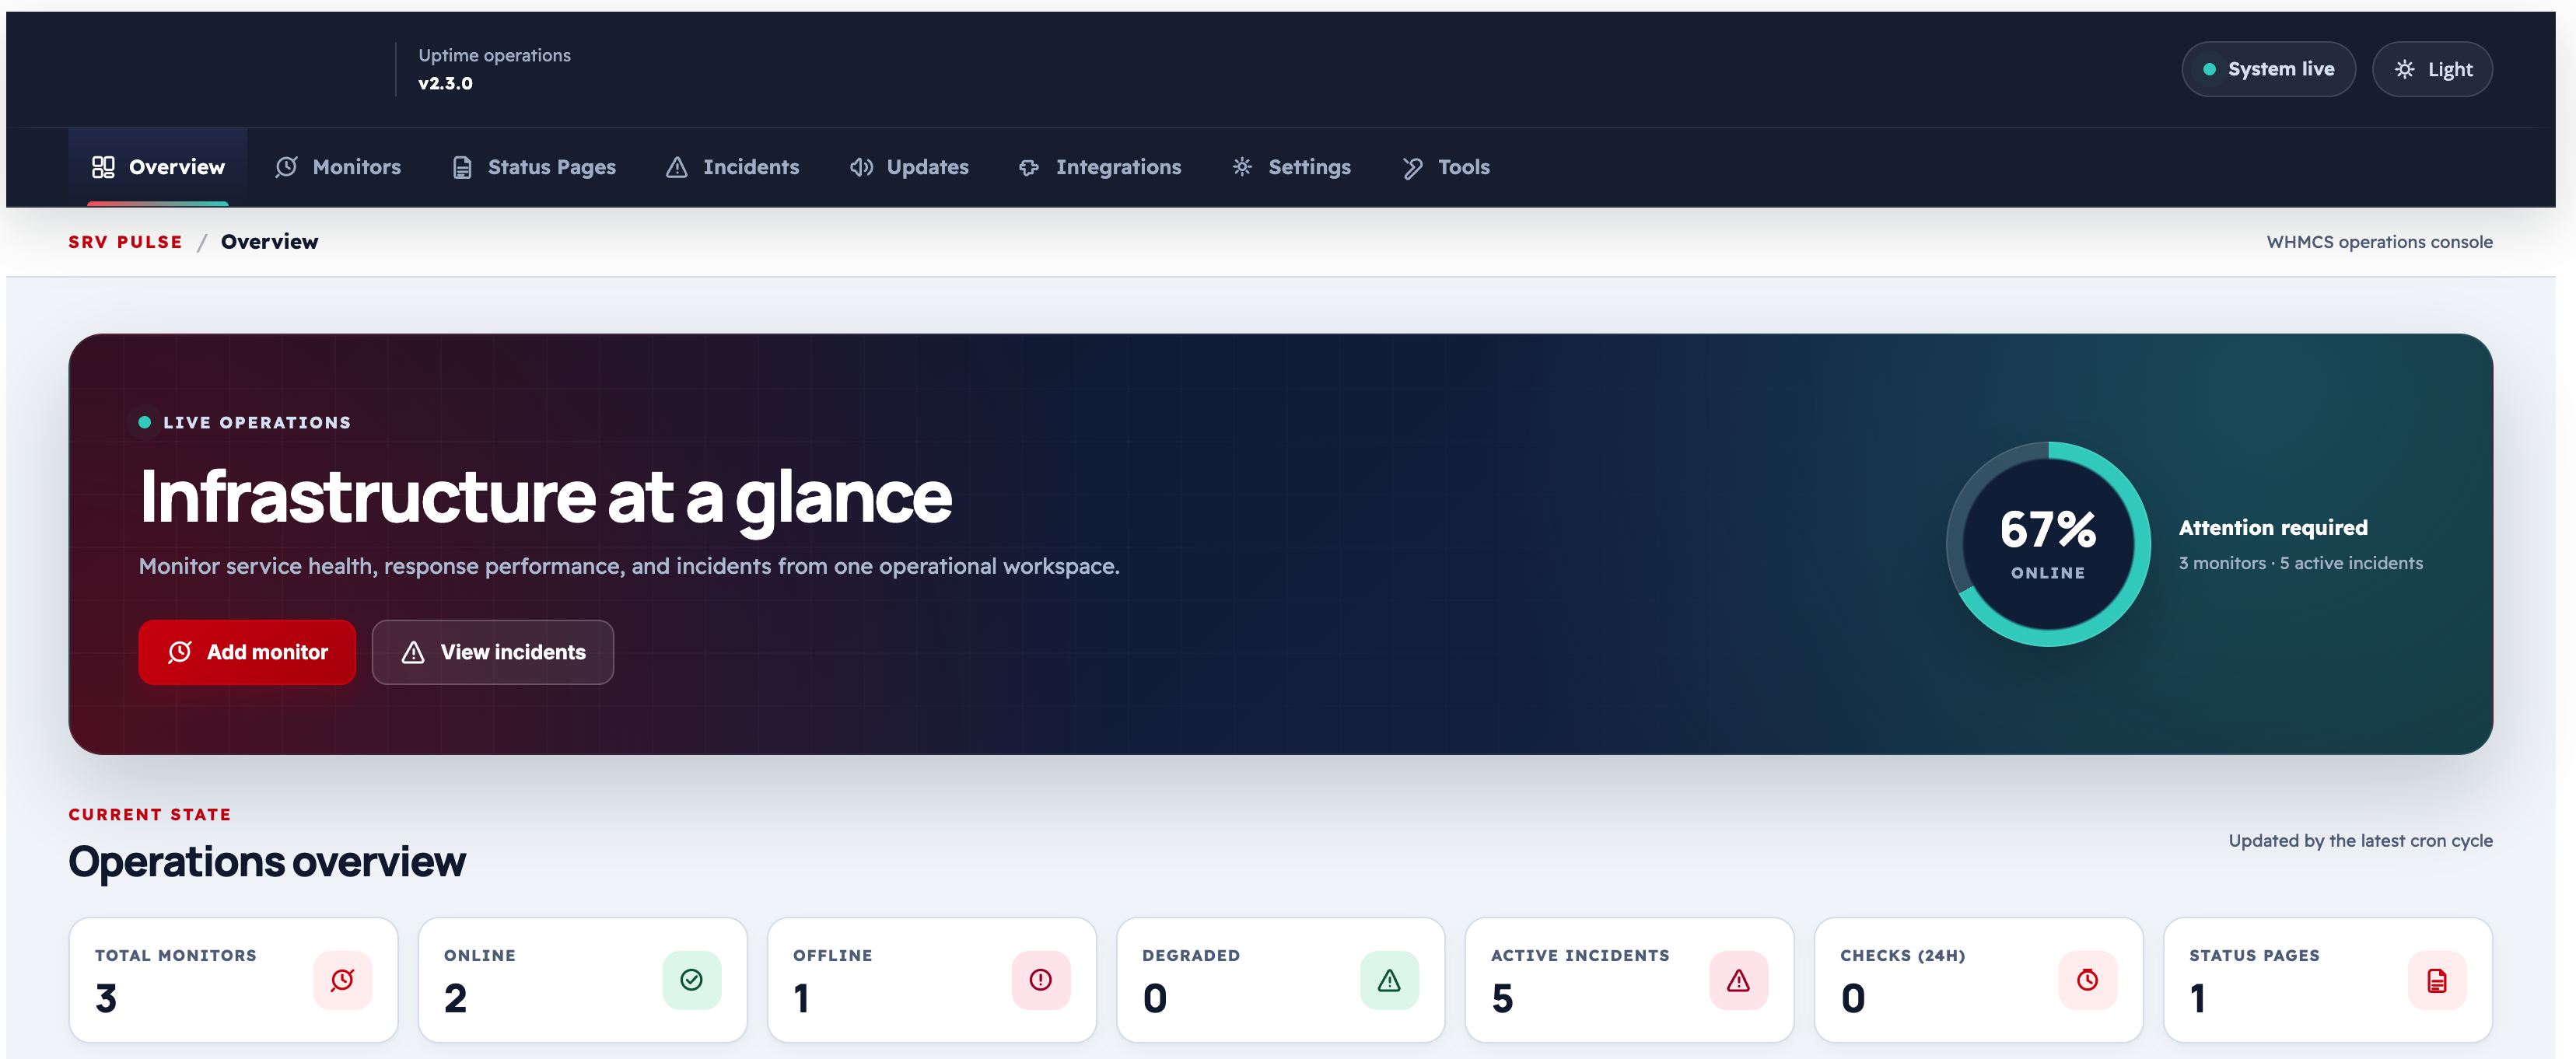Click the Total Monitors card value 3
The width and height of the screenshot is (2576, 1059).
click(x=106, y=999)
